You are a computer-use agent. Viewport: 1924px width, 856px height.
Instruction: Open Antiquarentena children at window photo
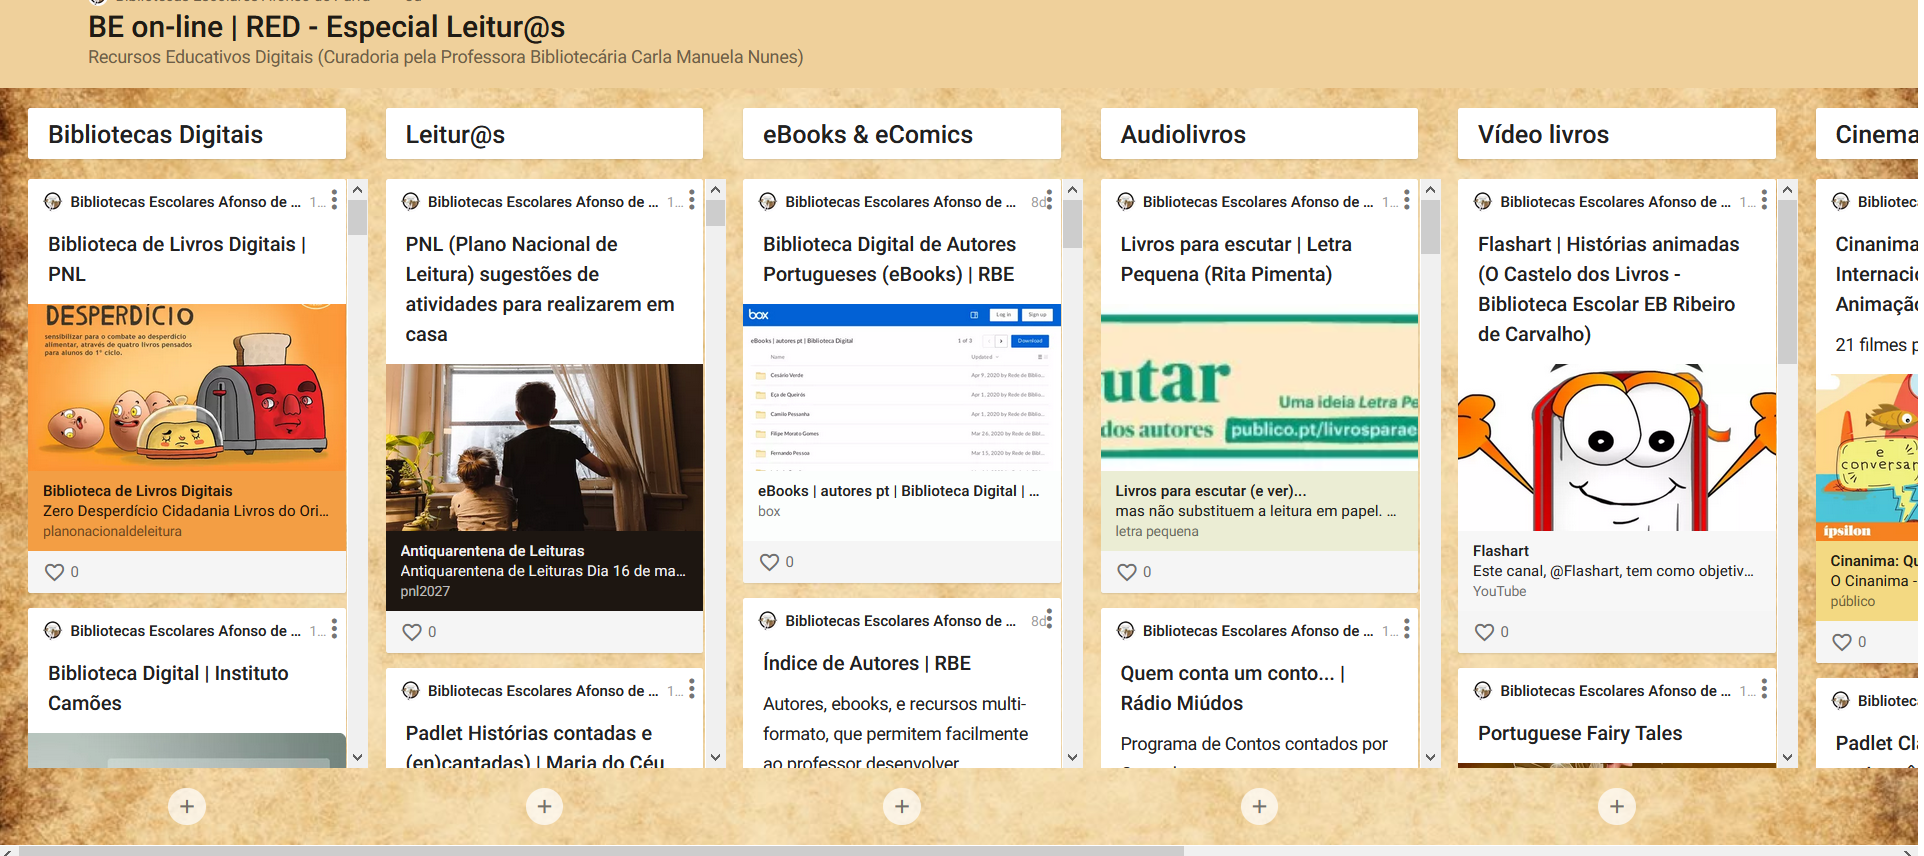click(x=544, y=447)
